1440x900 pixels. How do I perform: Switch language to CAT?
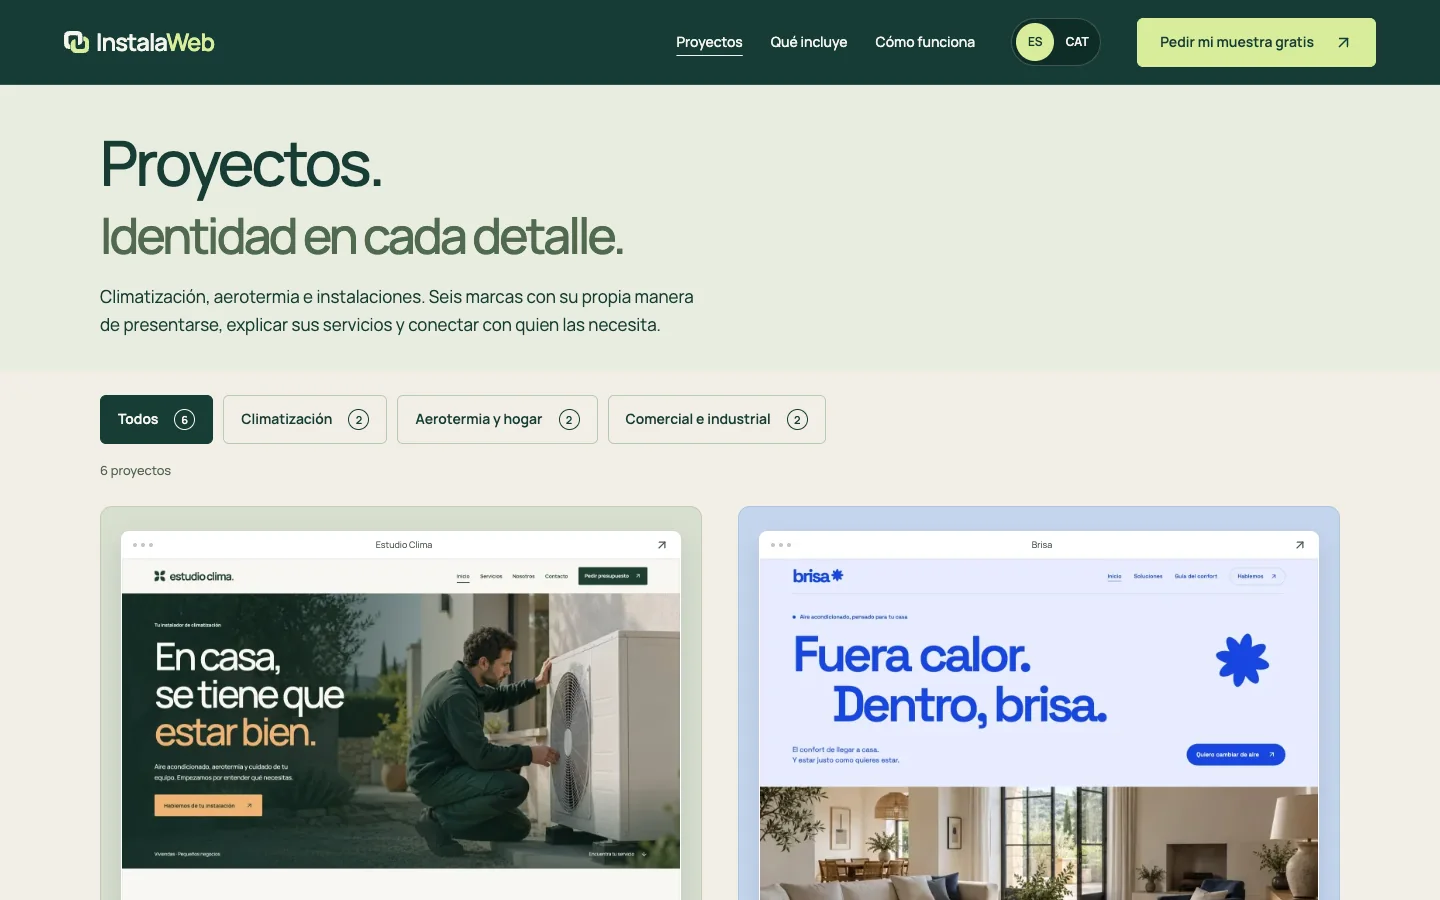click(x=1077, y=42)
